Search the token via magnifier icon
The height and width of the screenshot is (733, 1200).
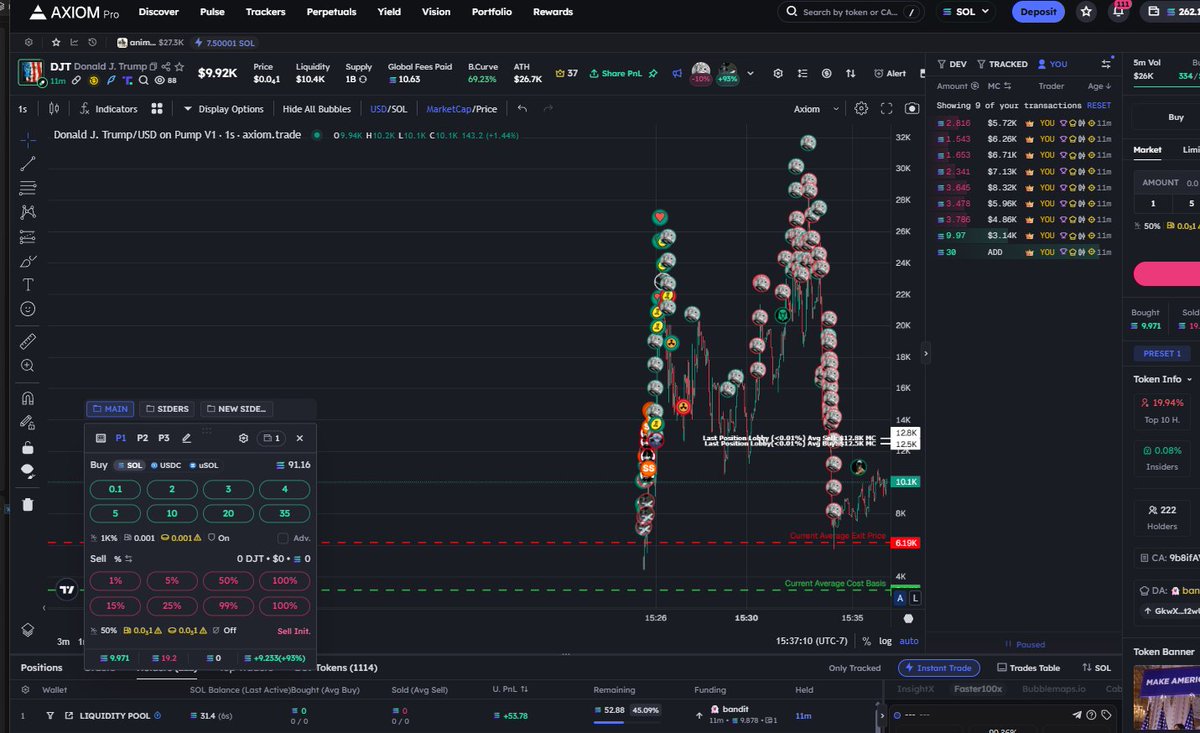pos(144,80)
